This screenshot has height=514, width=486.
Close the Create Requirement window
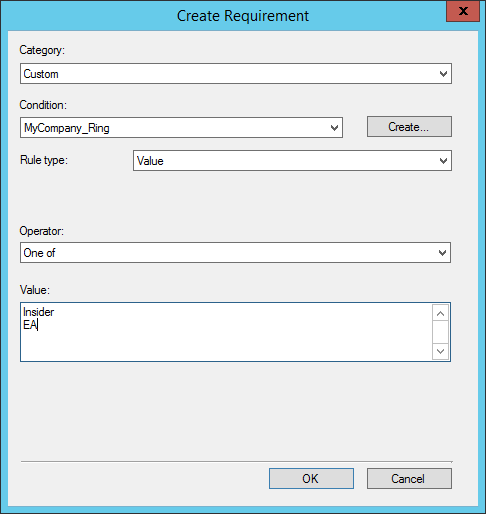coord(463,11)
